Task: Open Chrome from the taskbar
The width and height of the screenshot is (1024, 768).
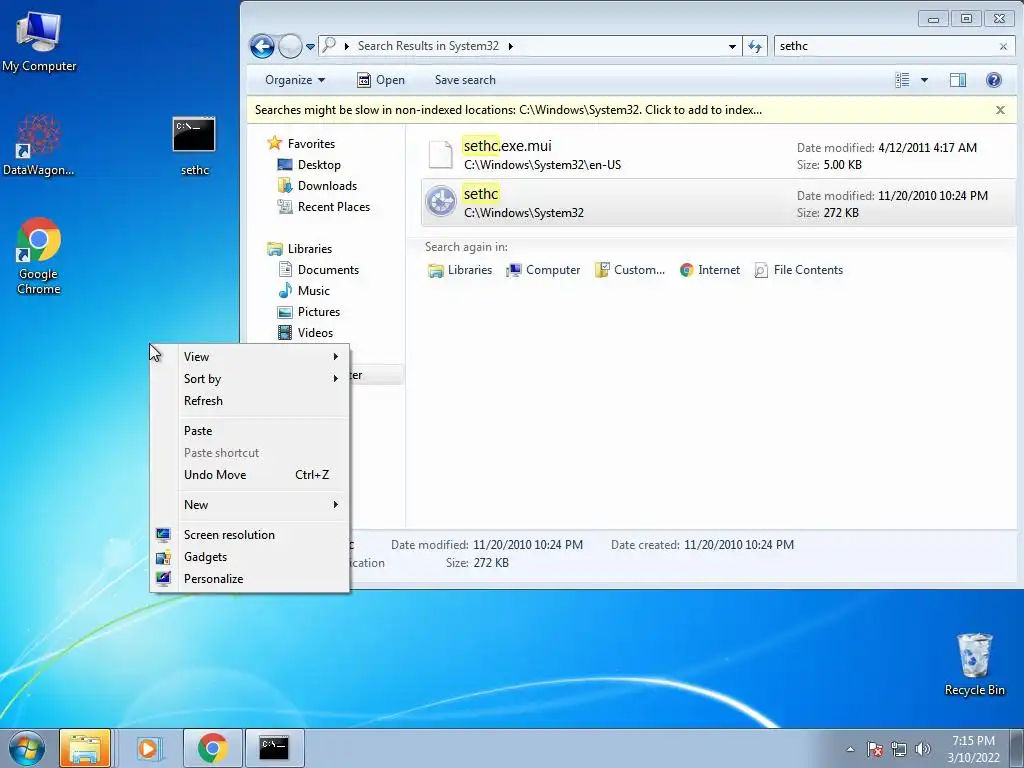Action: pyautogui.click(x=213, y=748)
